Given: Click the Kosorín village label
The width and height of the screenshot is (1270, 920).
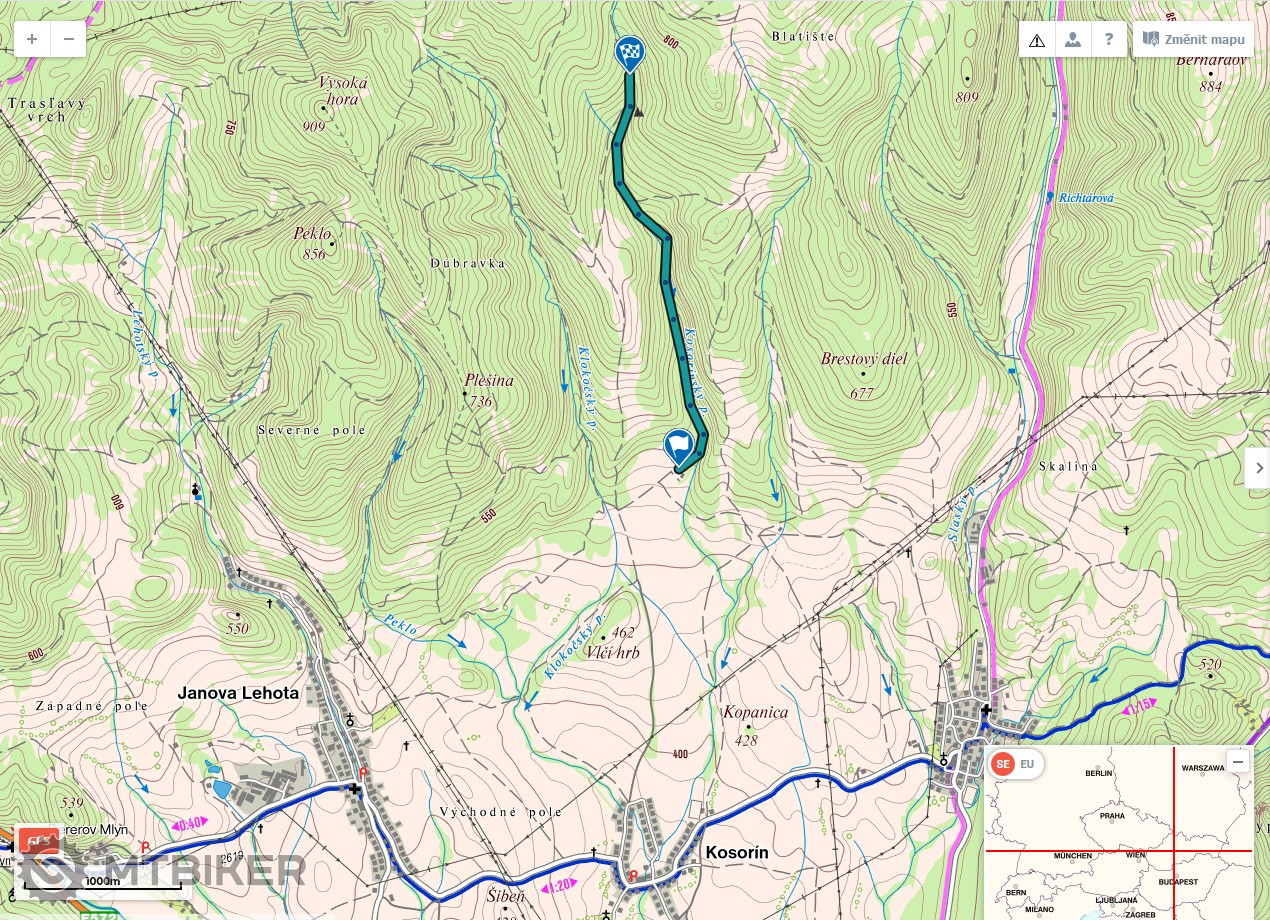Looking at the screenshot, I should click(x=737, y=853).
